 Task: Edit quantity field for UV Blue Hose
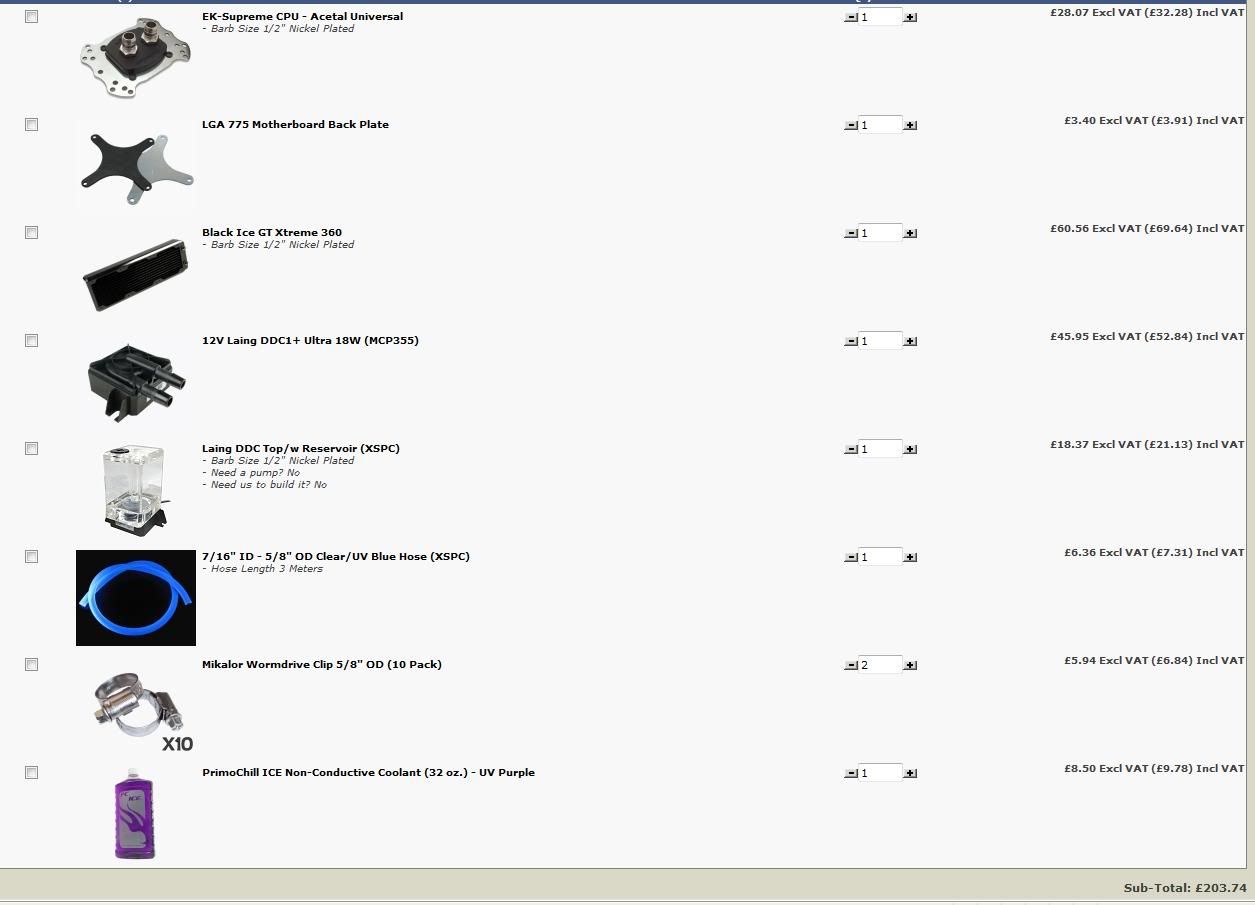click(880, 557)
